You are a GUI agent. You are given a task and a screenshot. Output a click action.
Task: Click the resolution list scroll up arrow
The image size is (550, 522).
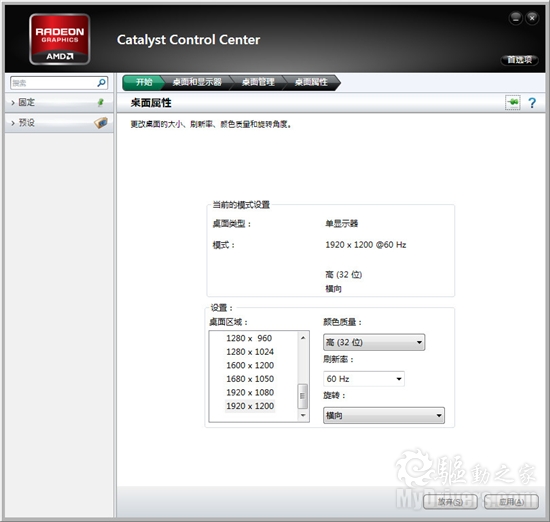tap(303, 338)
